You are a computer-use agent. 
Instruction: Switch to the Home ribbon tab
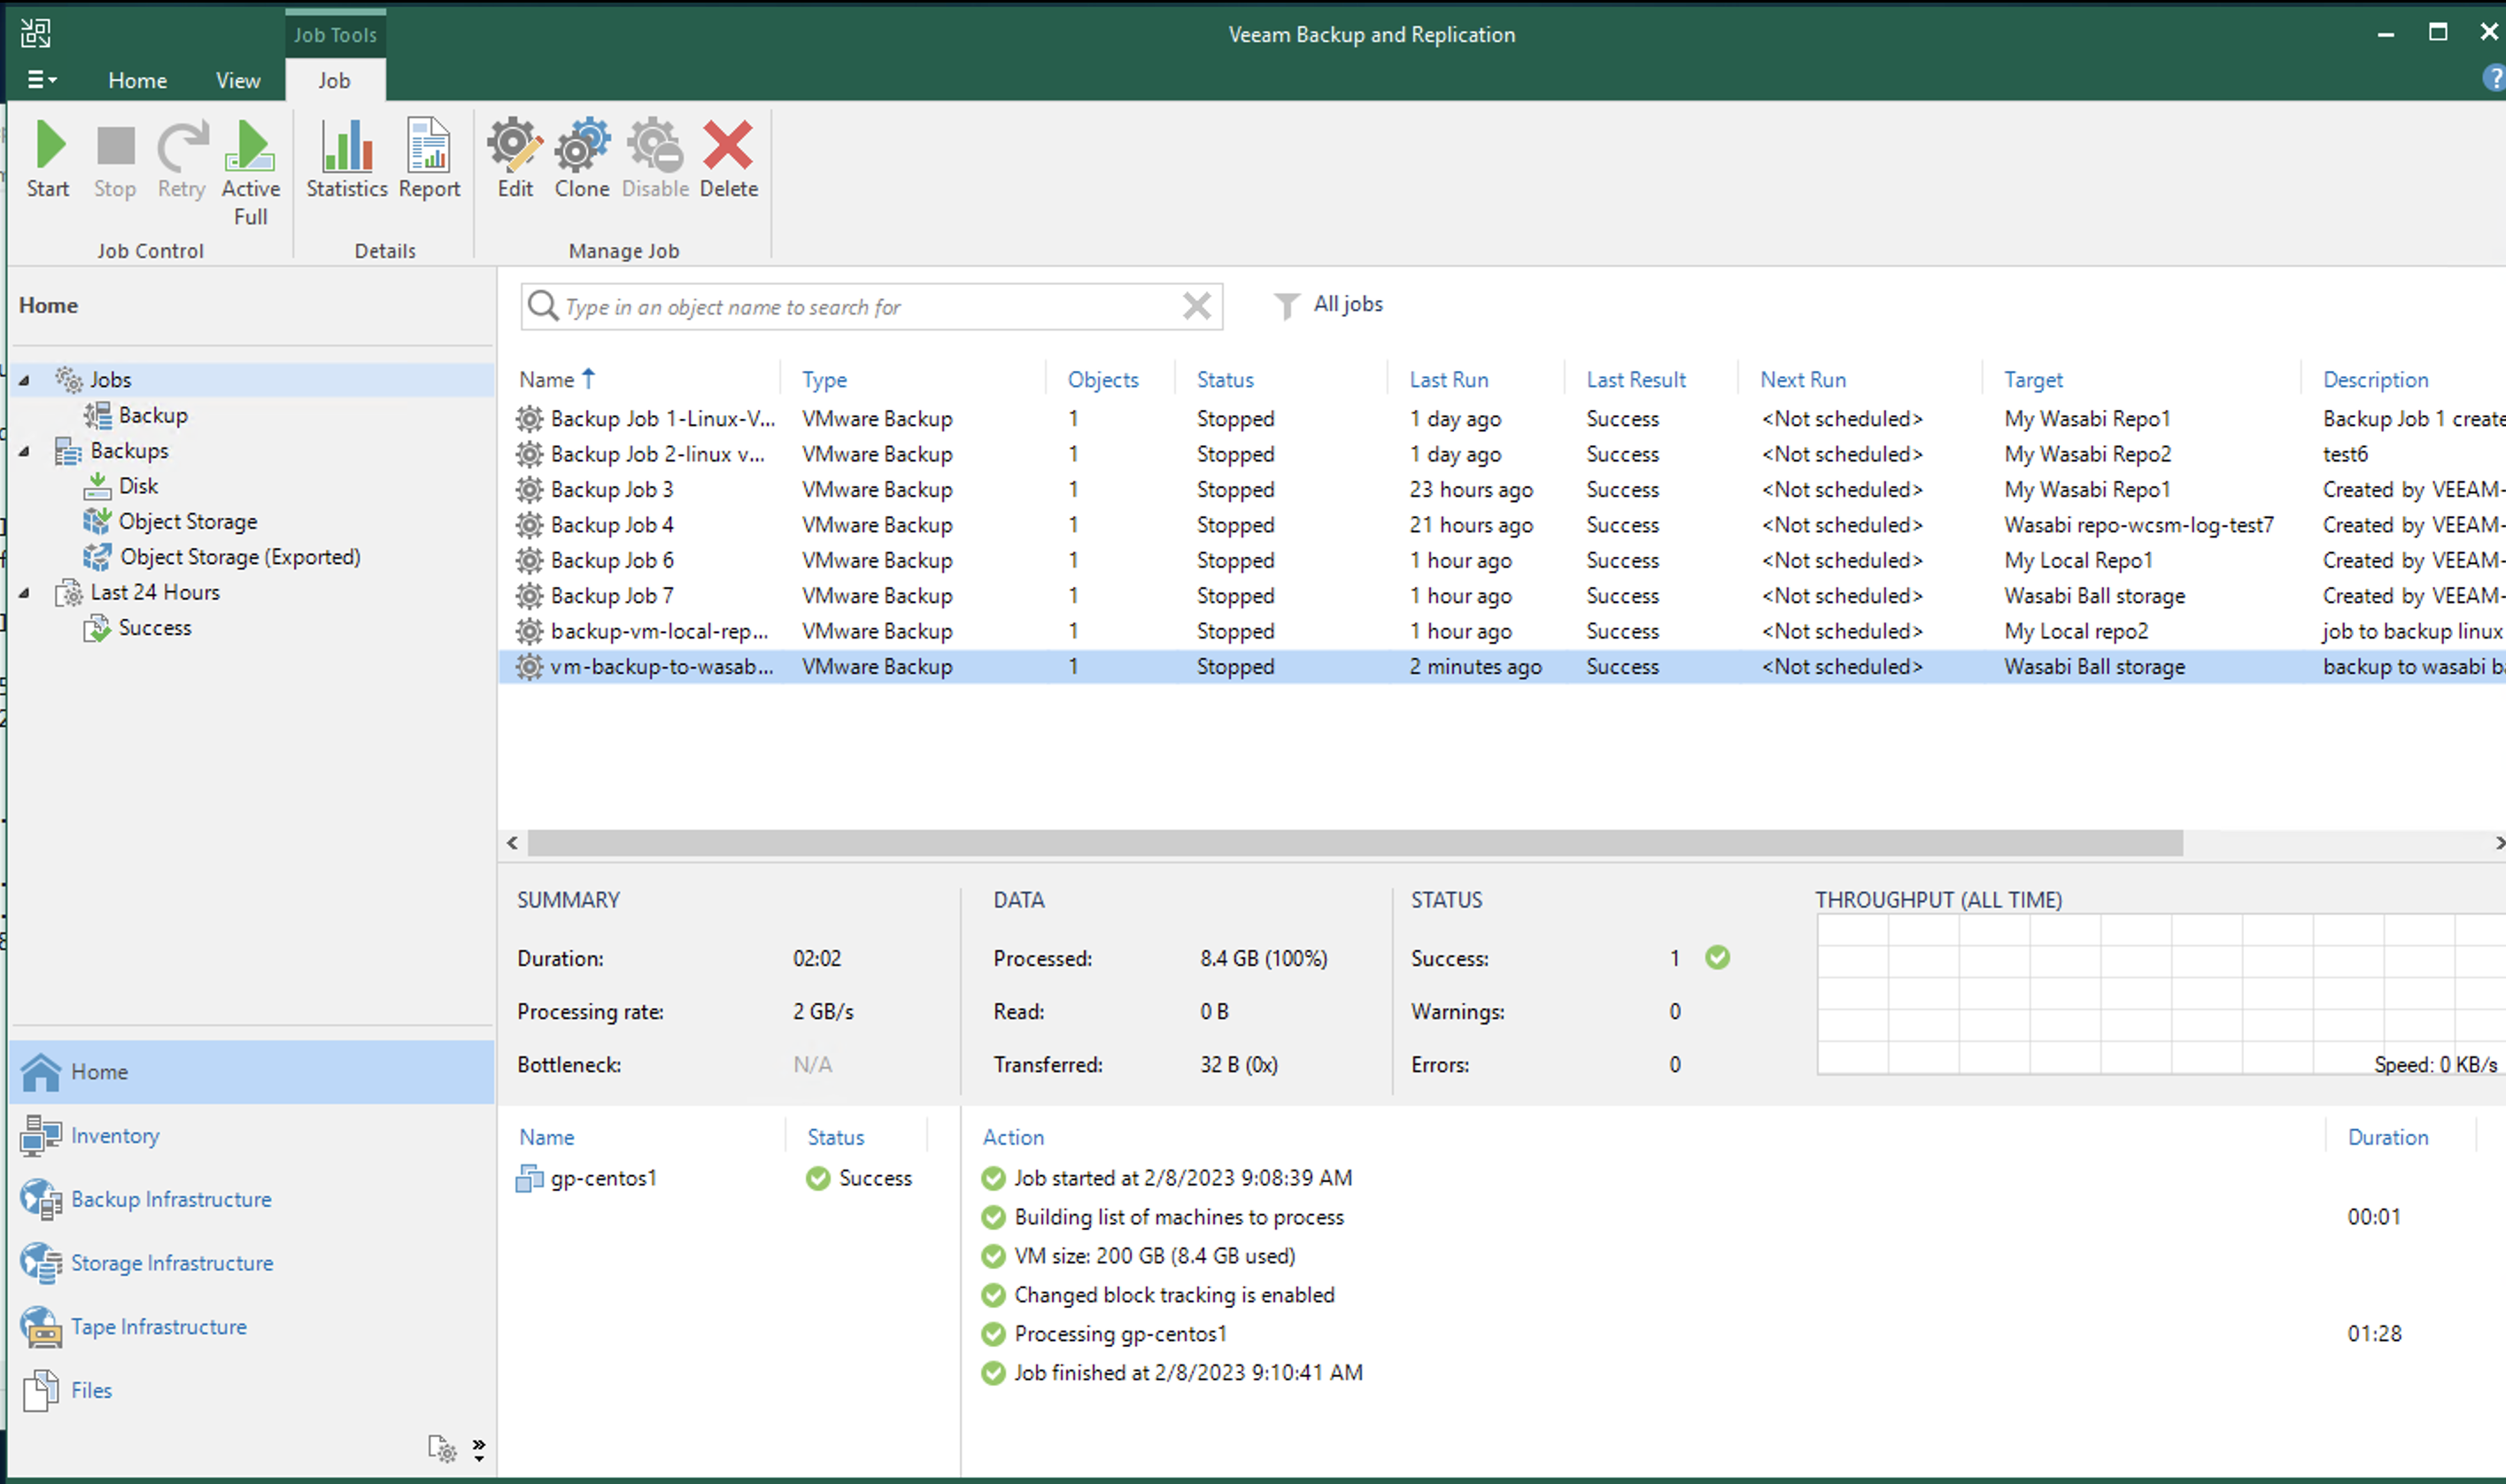click(x=138, y=80)
